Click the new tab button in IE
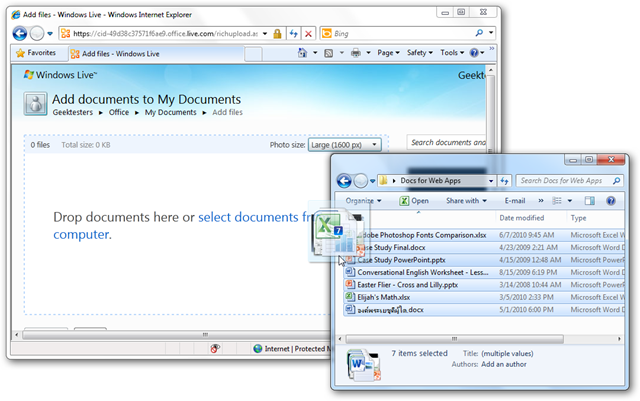Screen dimensions: 640x401 click(x=253, y=54)
